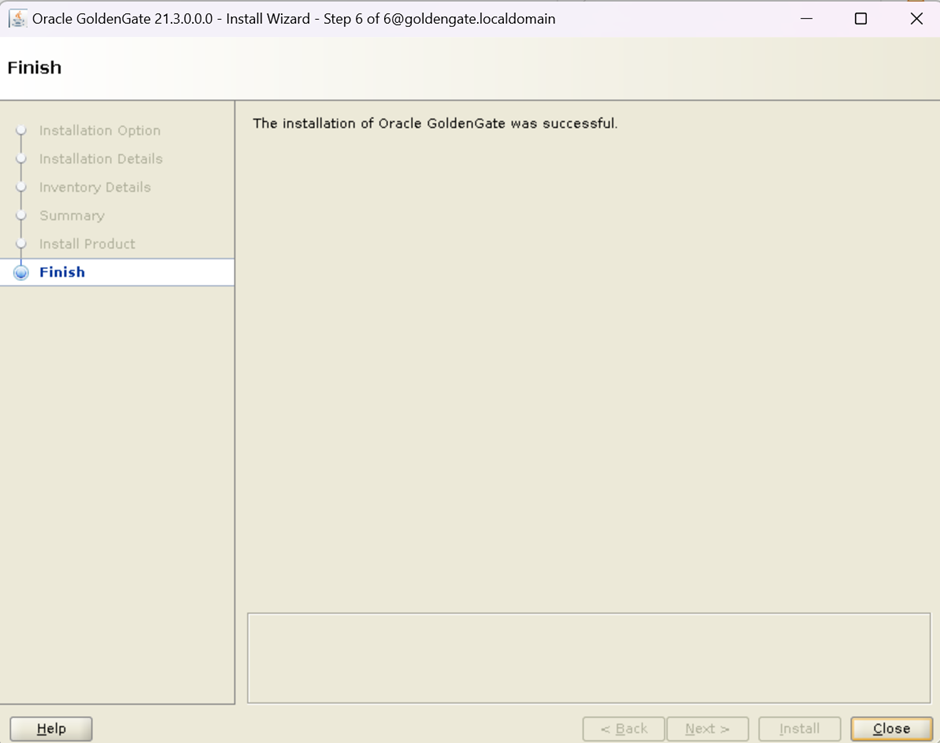The image size is (940, 743).
Task: Select the Installation Details step label
Action: coord(100,159)
